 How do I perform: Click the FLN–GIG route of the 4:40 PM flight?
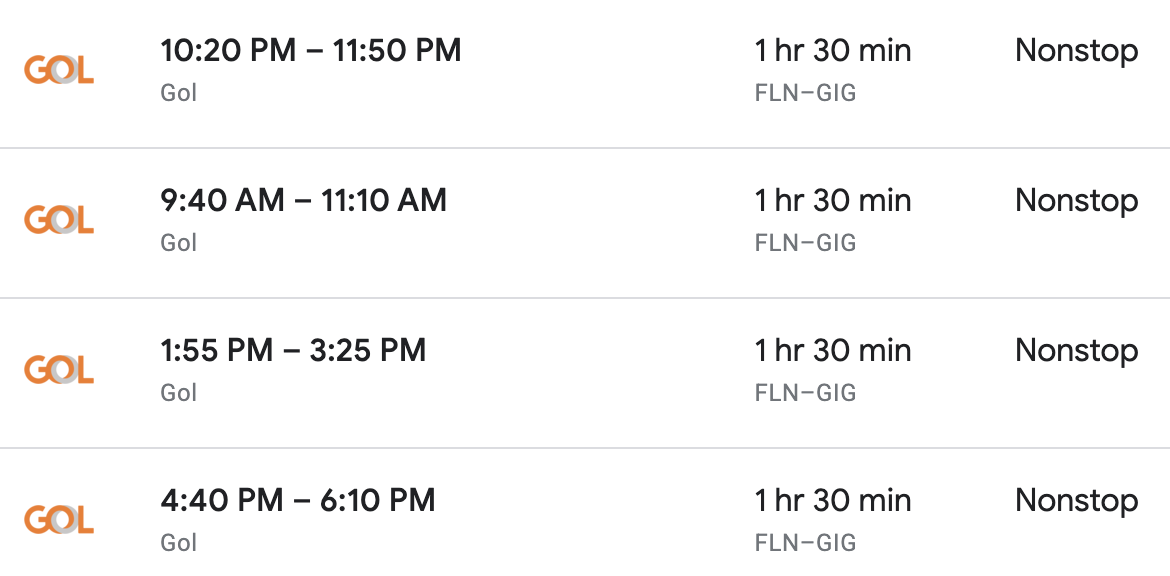pyautogui.click(x=805, y=543)
